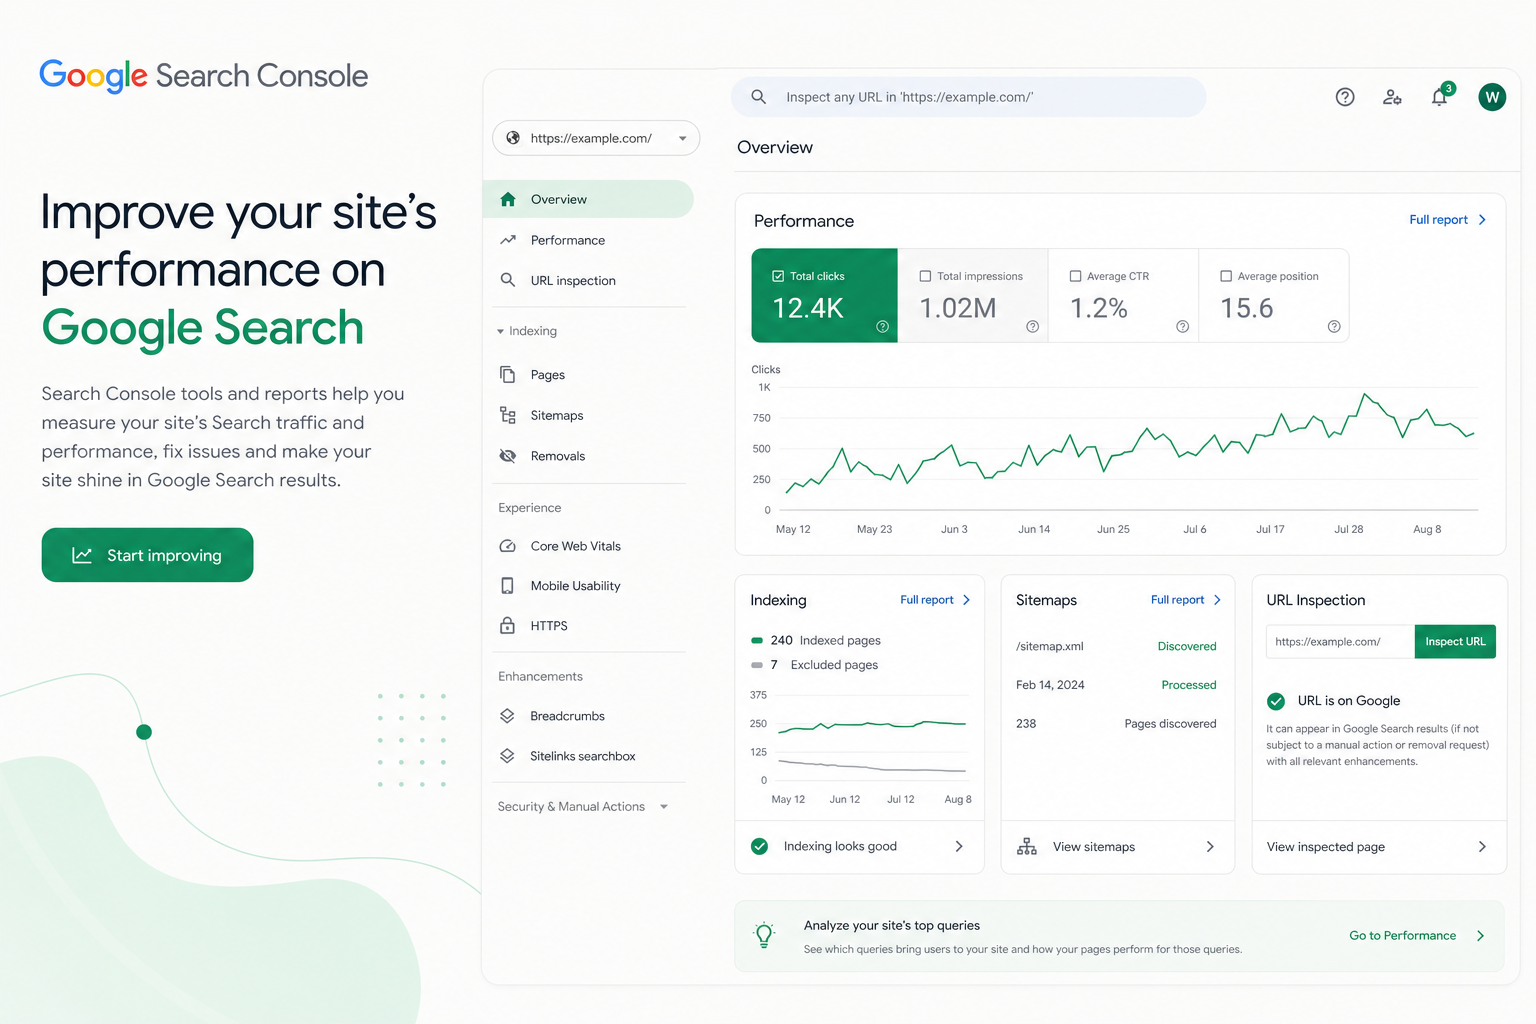The height and width of the screenshot is (1024, 1536).
Task: Click the help icon on Average position card
Action: pos(1334,326)
